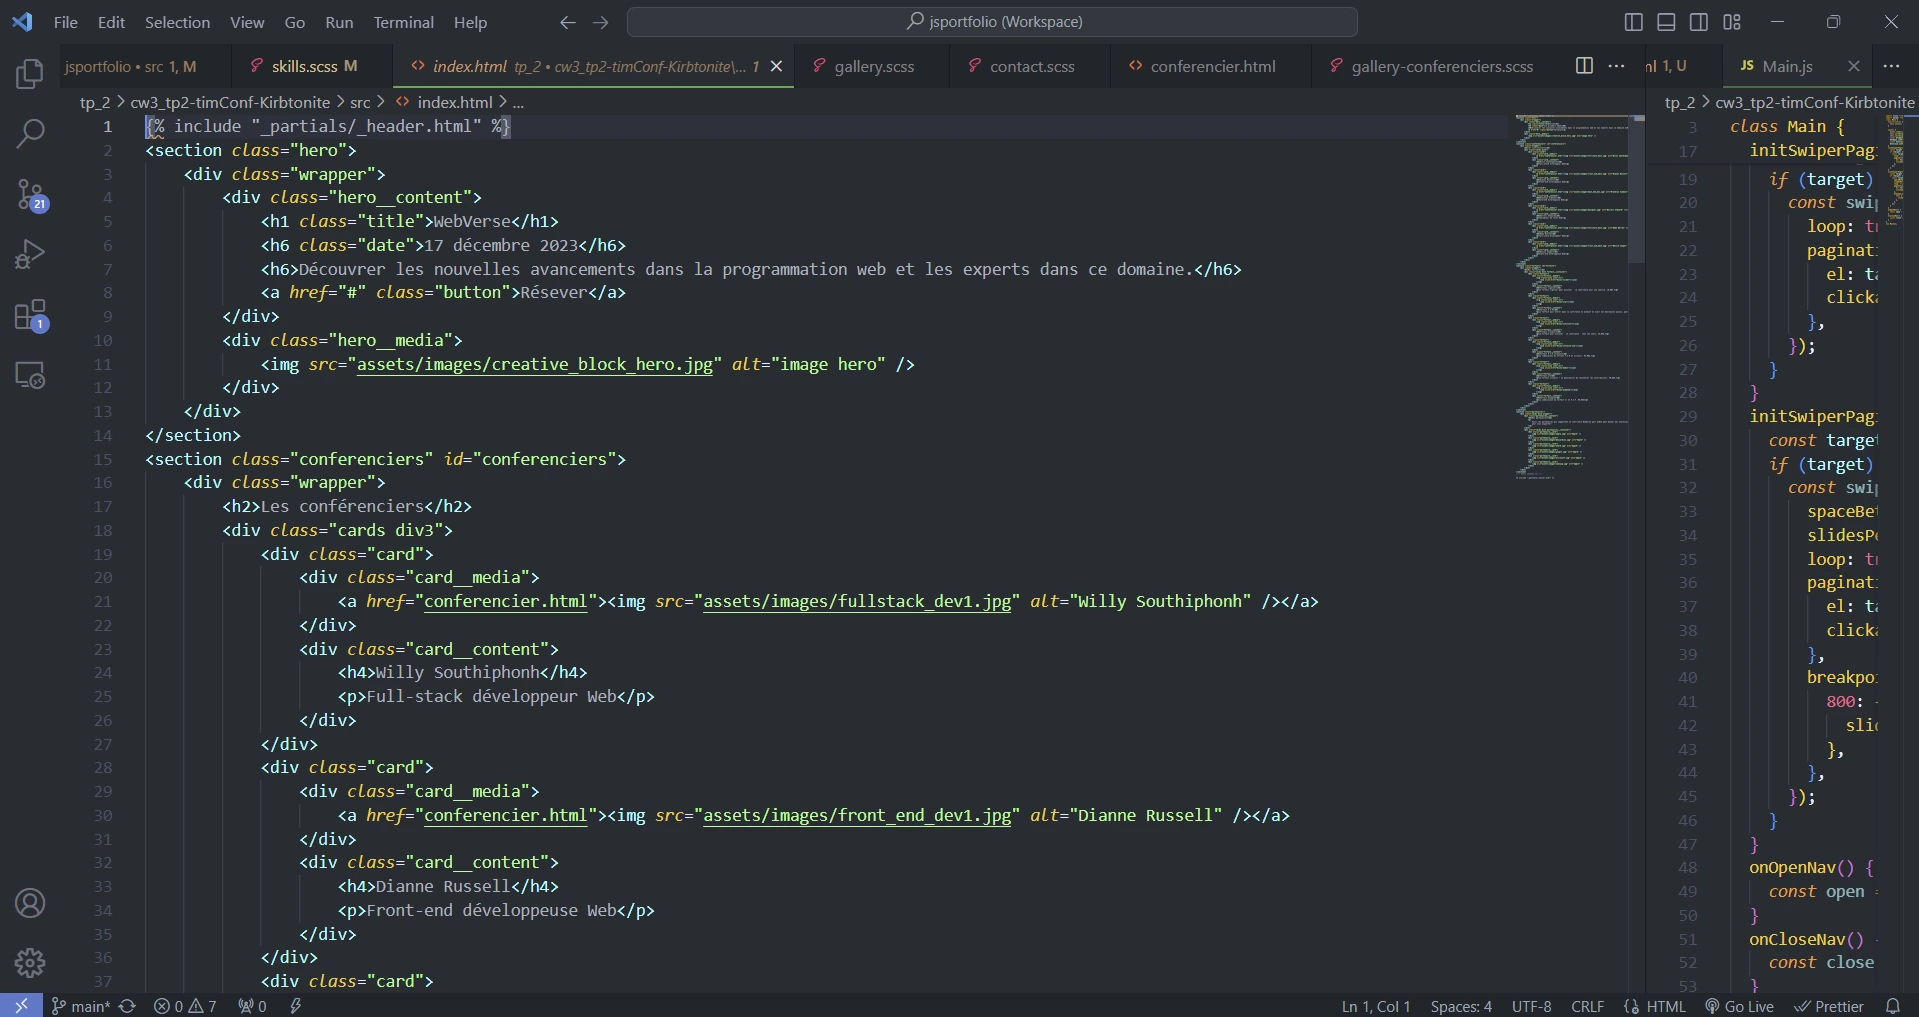Open the Search view in the activity bar
The image size is (1919, 1017).
tap(30, 134)
